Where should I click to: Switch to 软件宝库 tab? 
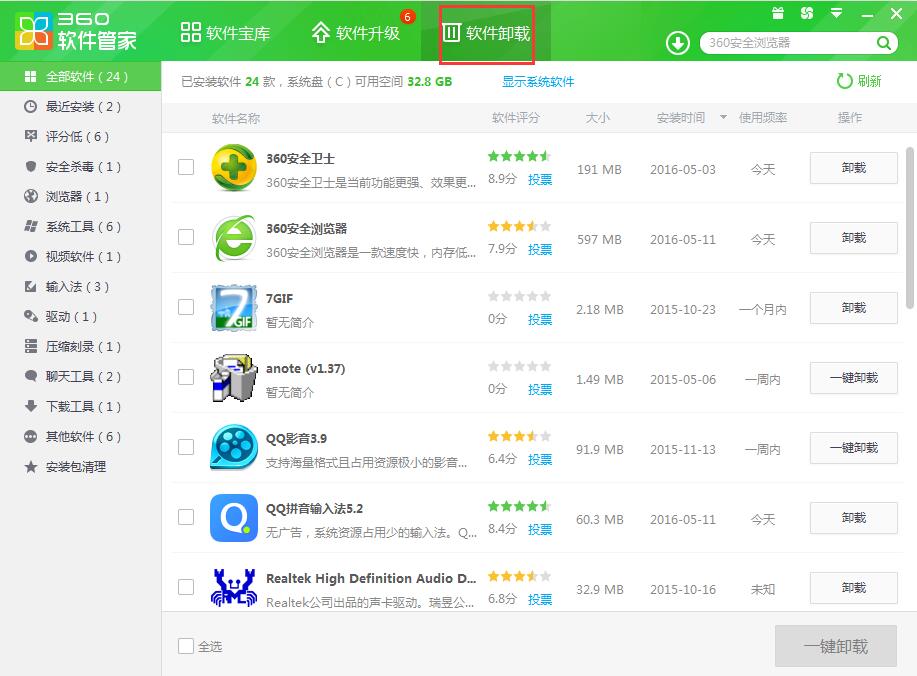[x=225, y=33]
